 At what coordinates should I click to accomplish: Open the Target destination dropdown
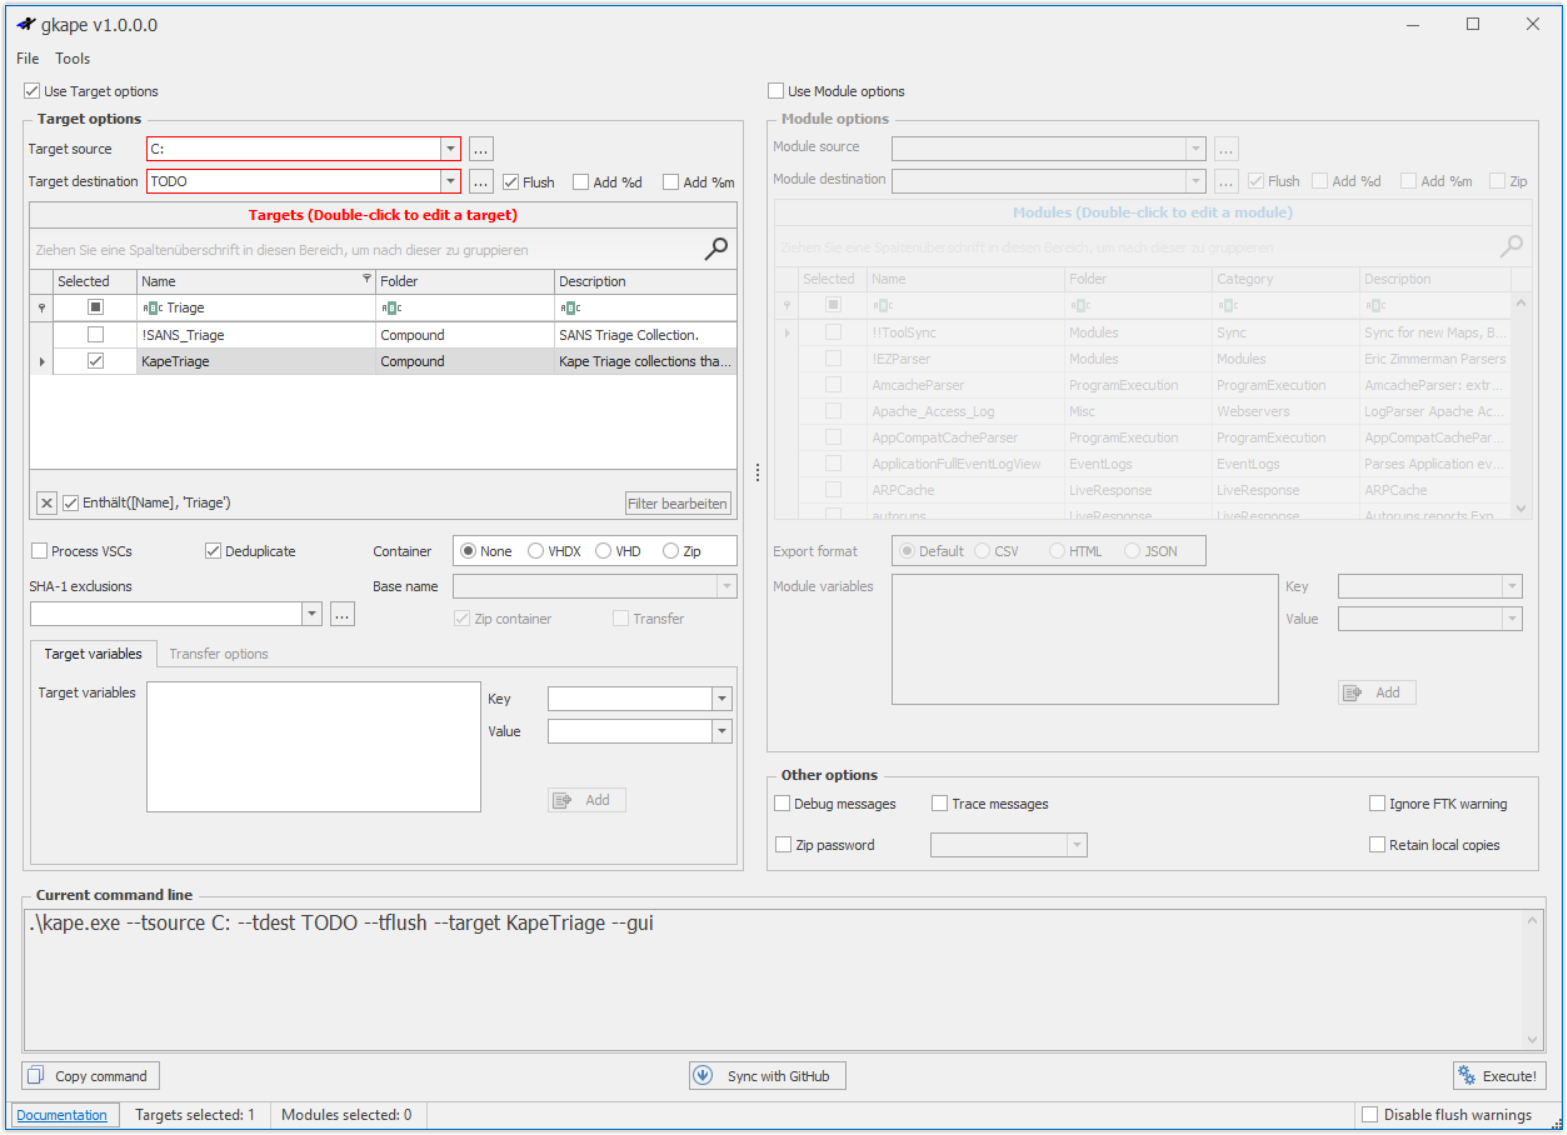450,181
